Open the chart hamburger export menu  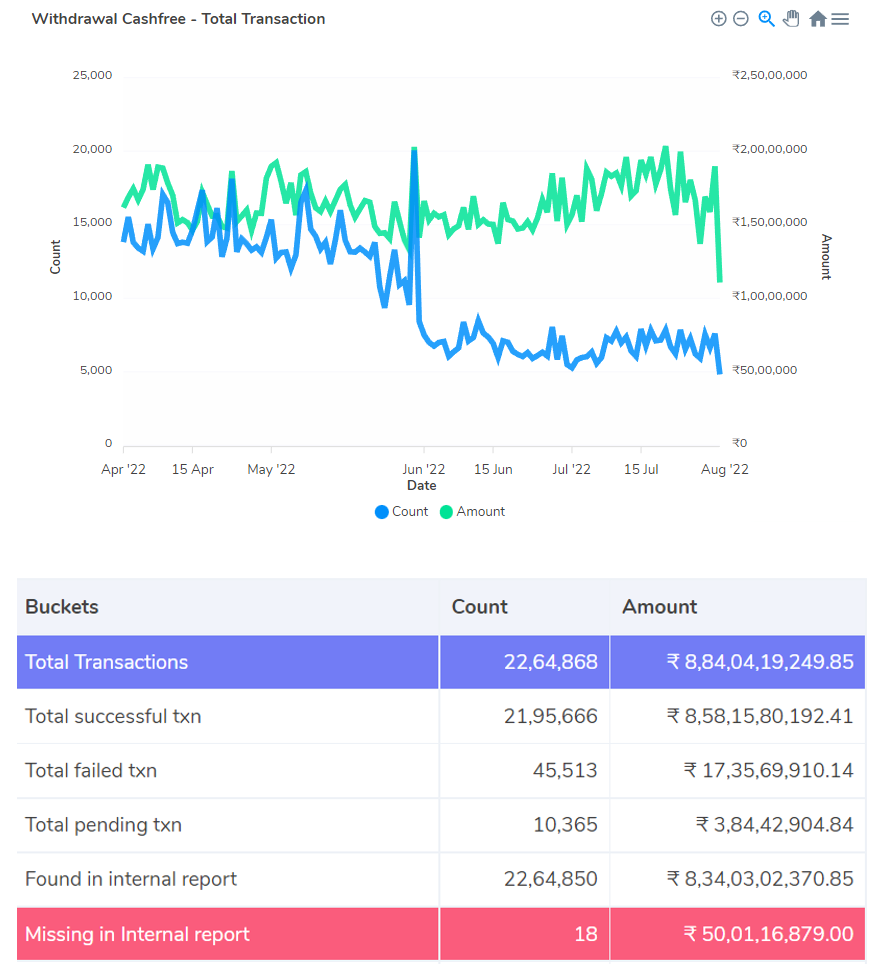point(840,19)
